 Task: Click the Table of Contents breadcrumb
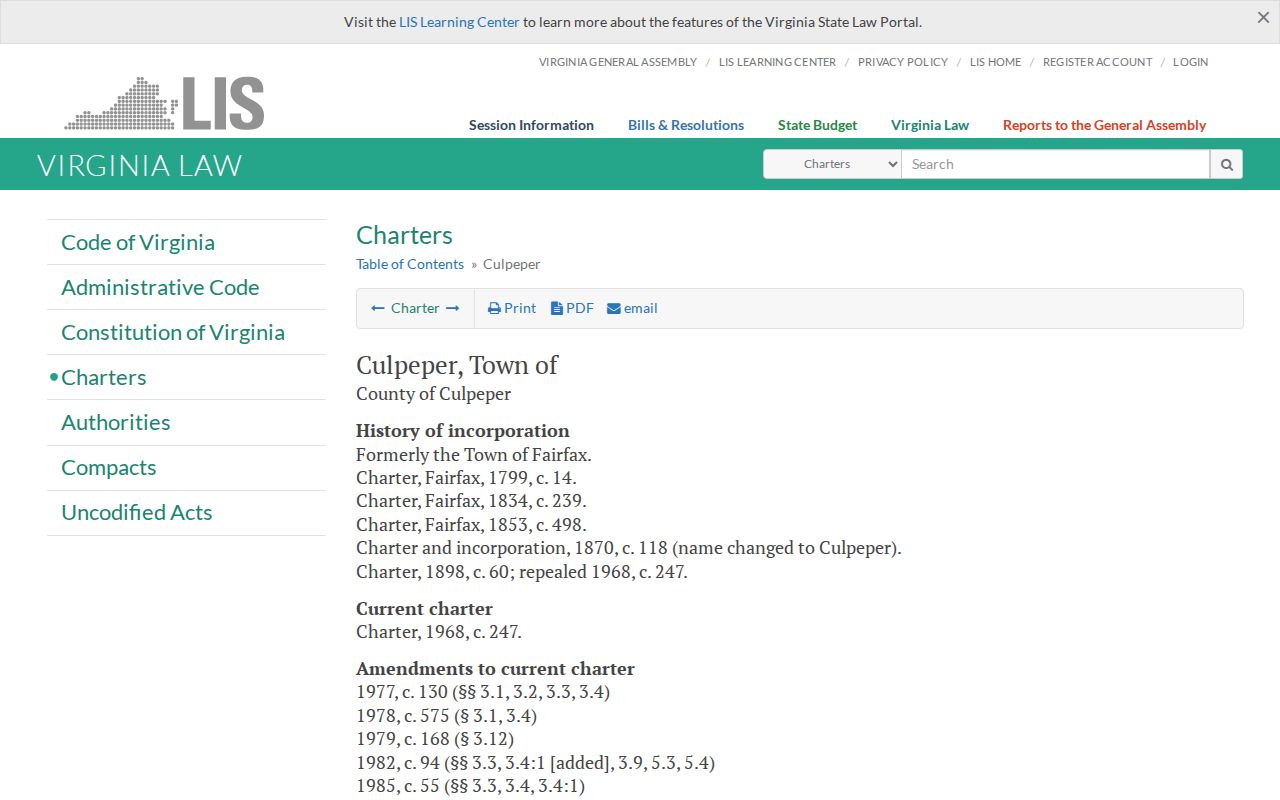410,264
